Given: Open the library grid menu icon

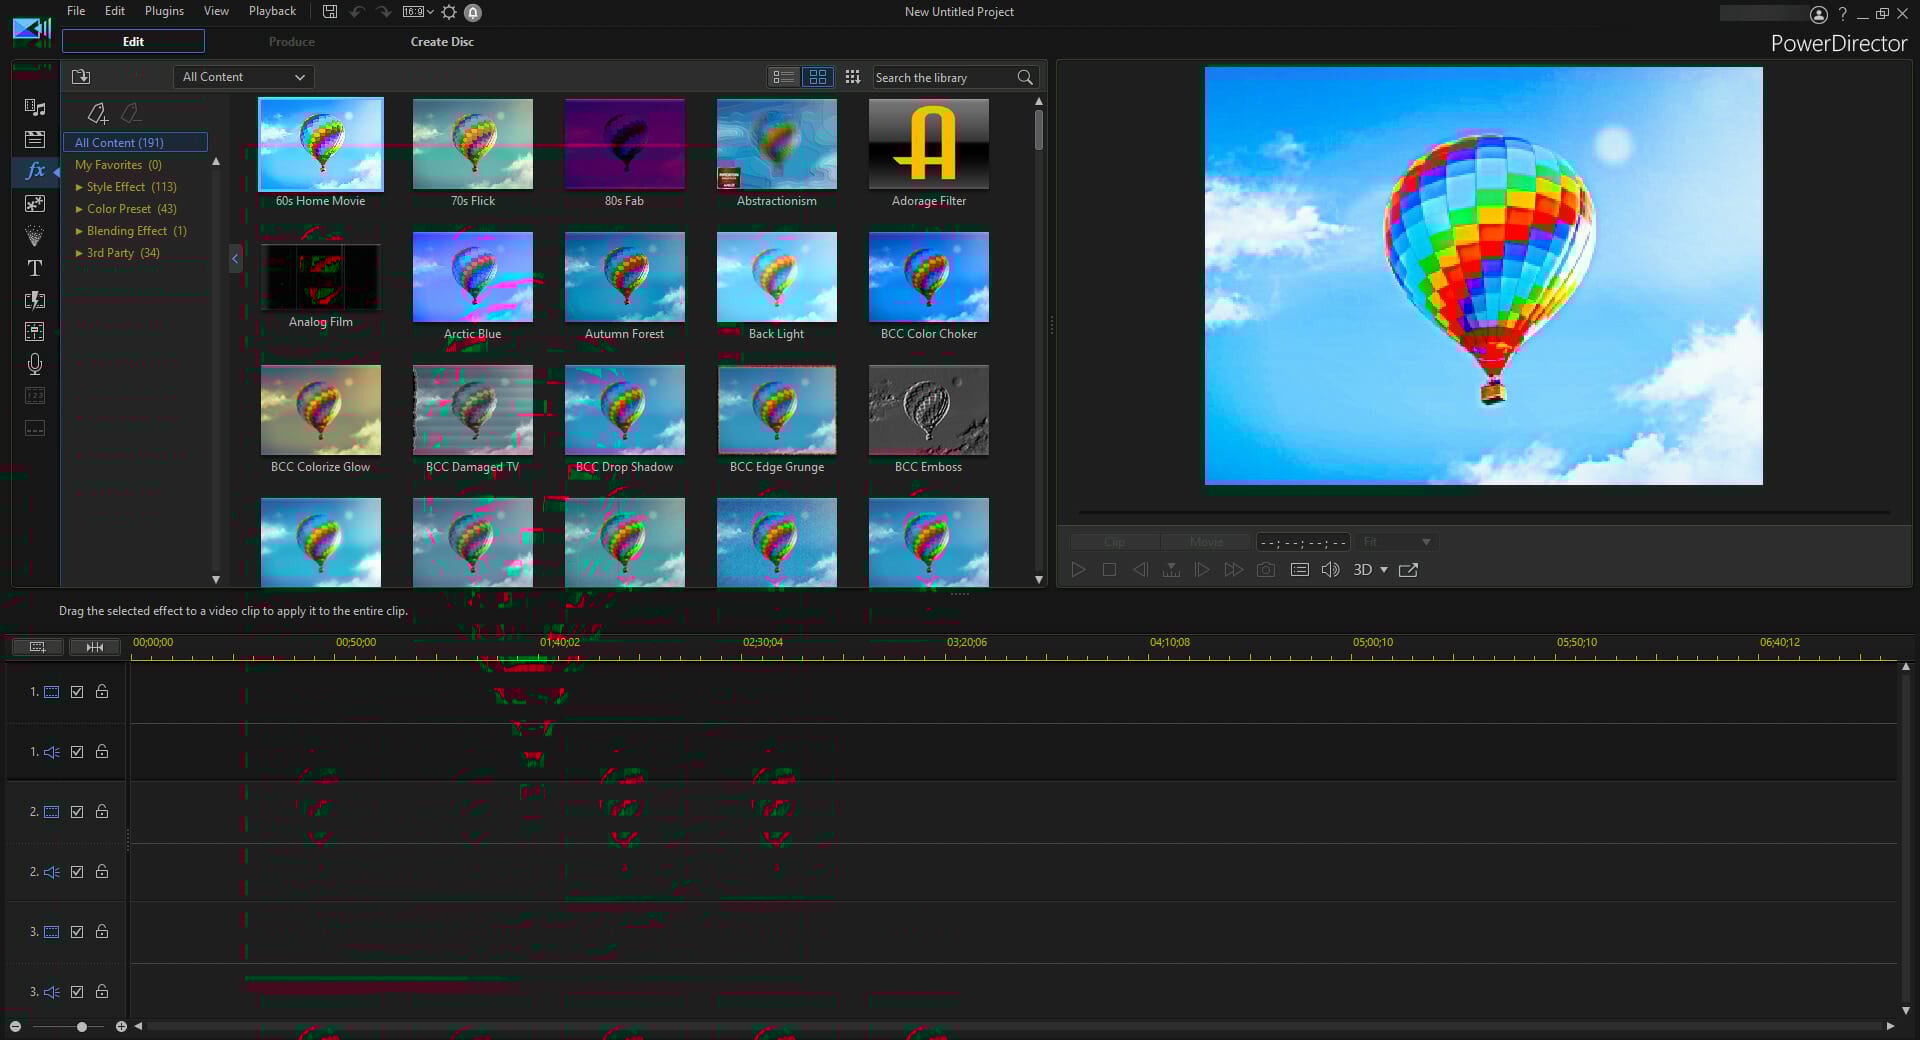Looking at the screenshot, I should pyautogui.click(x=852, y=77).
